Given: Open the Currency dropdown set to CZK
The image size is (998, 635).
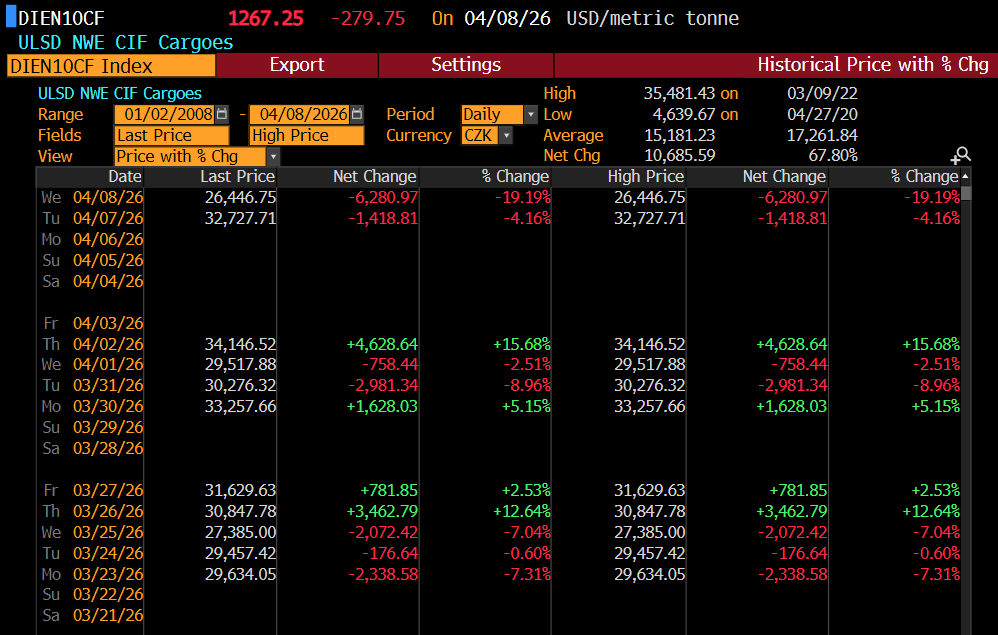Looking at the screenshot, I should point(506,135).
